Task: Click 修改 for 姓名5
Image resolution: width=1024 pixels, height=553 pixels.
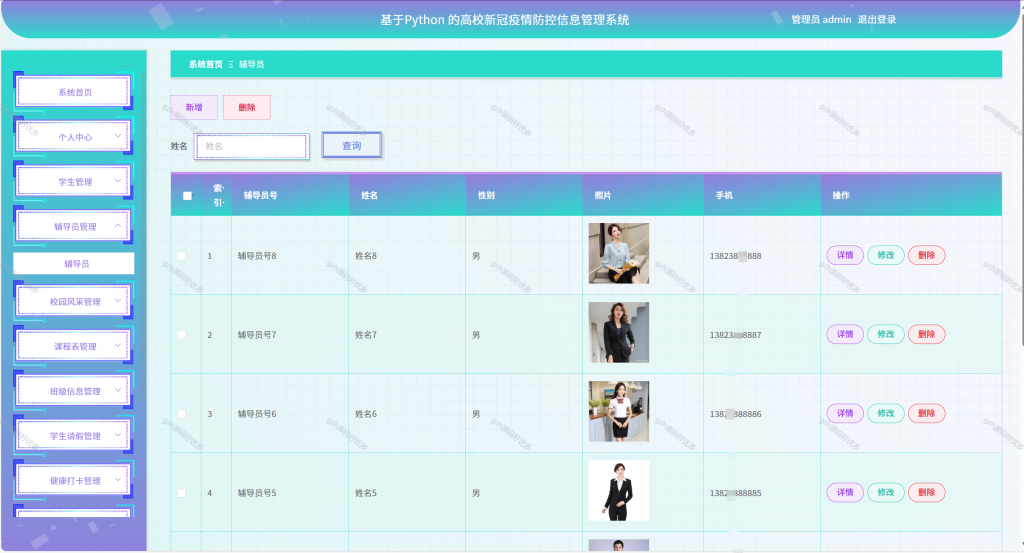Action: pyautogui.click(x=886, y=492)
